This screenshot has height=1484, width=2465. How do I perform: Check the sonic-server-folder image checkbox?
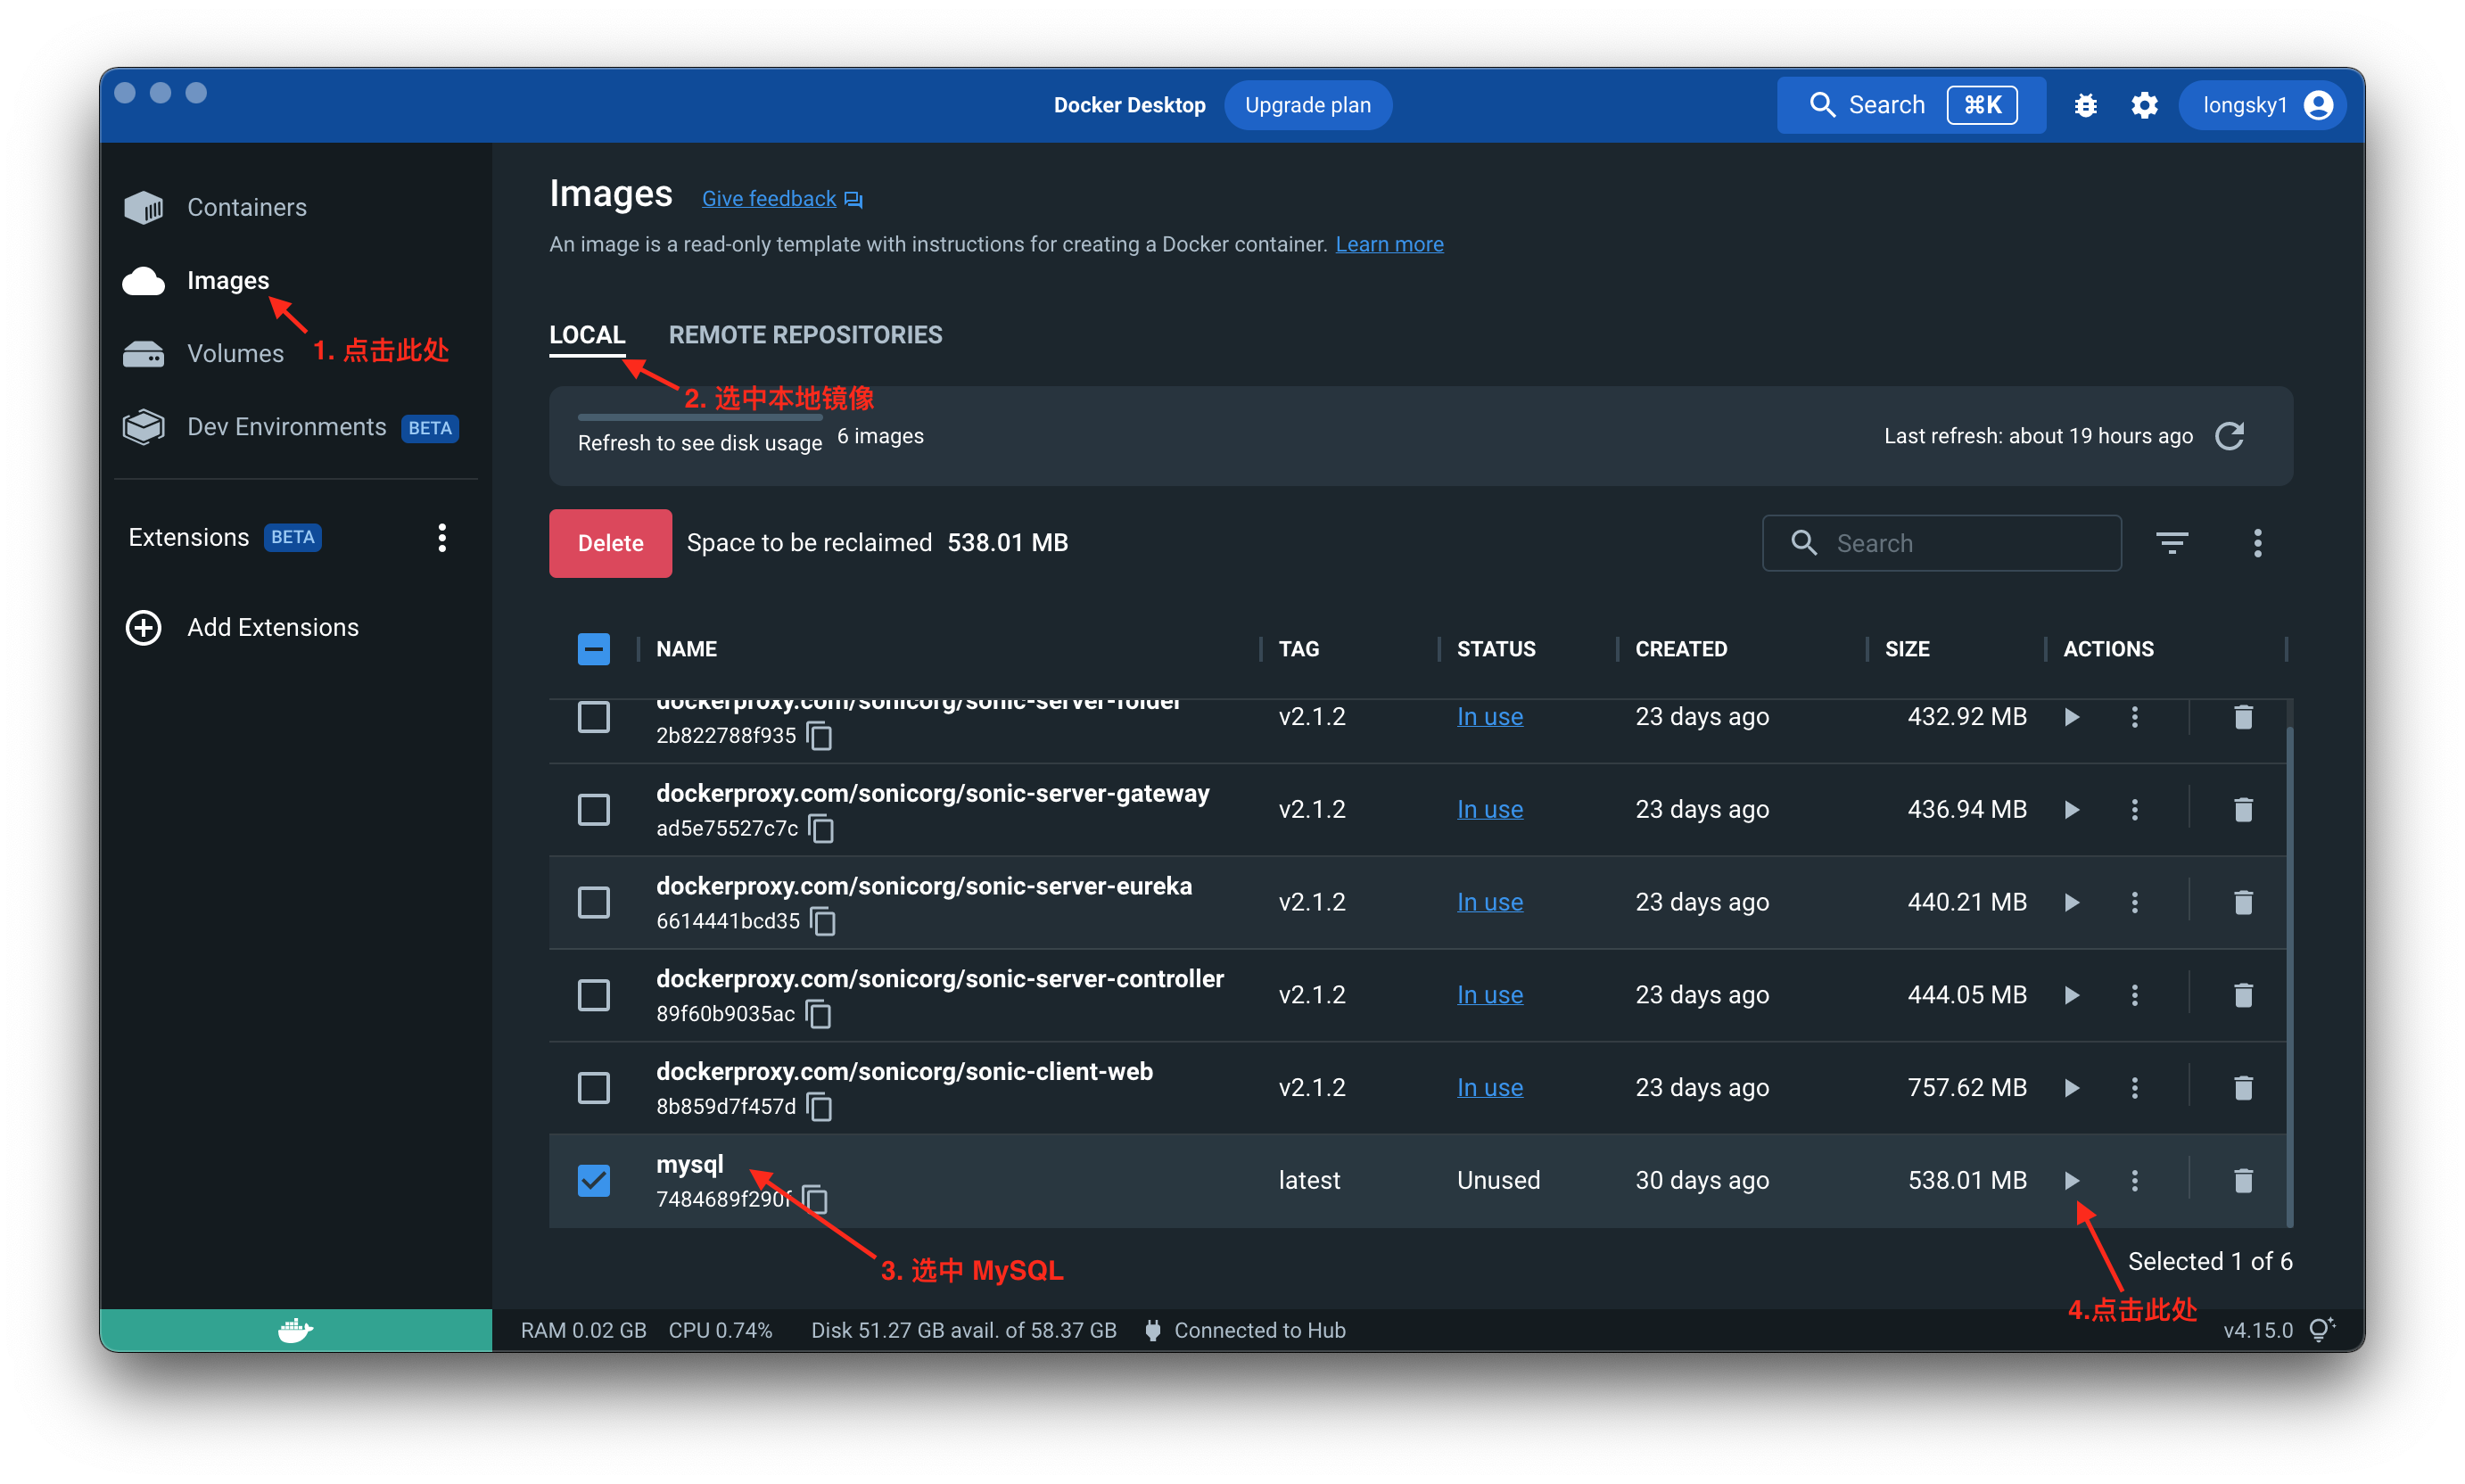coord(593,717)
